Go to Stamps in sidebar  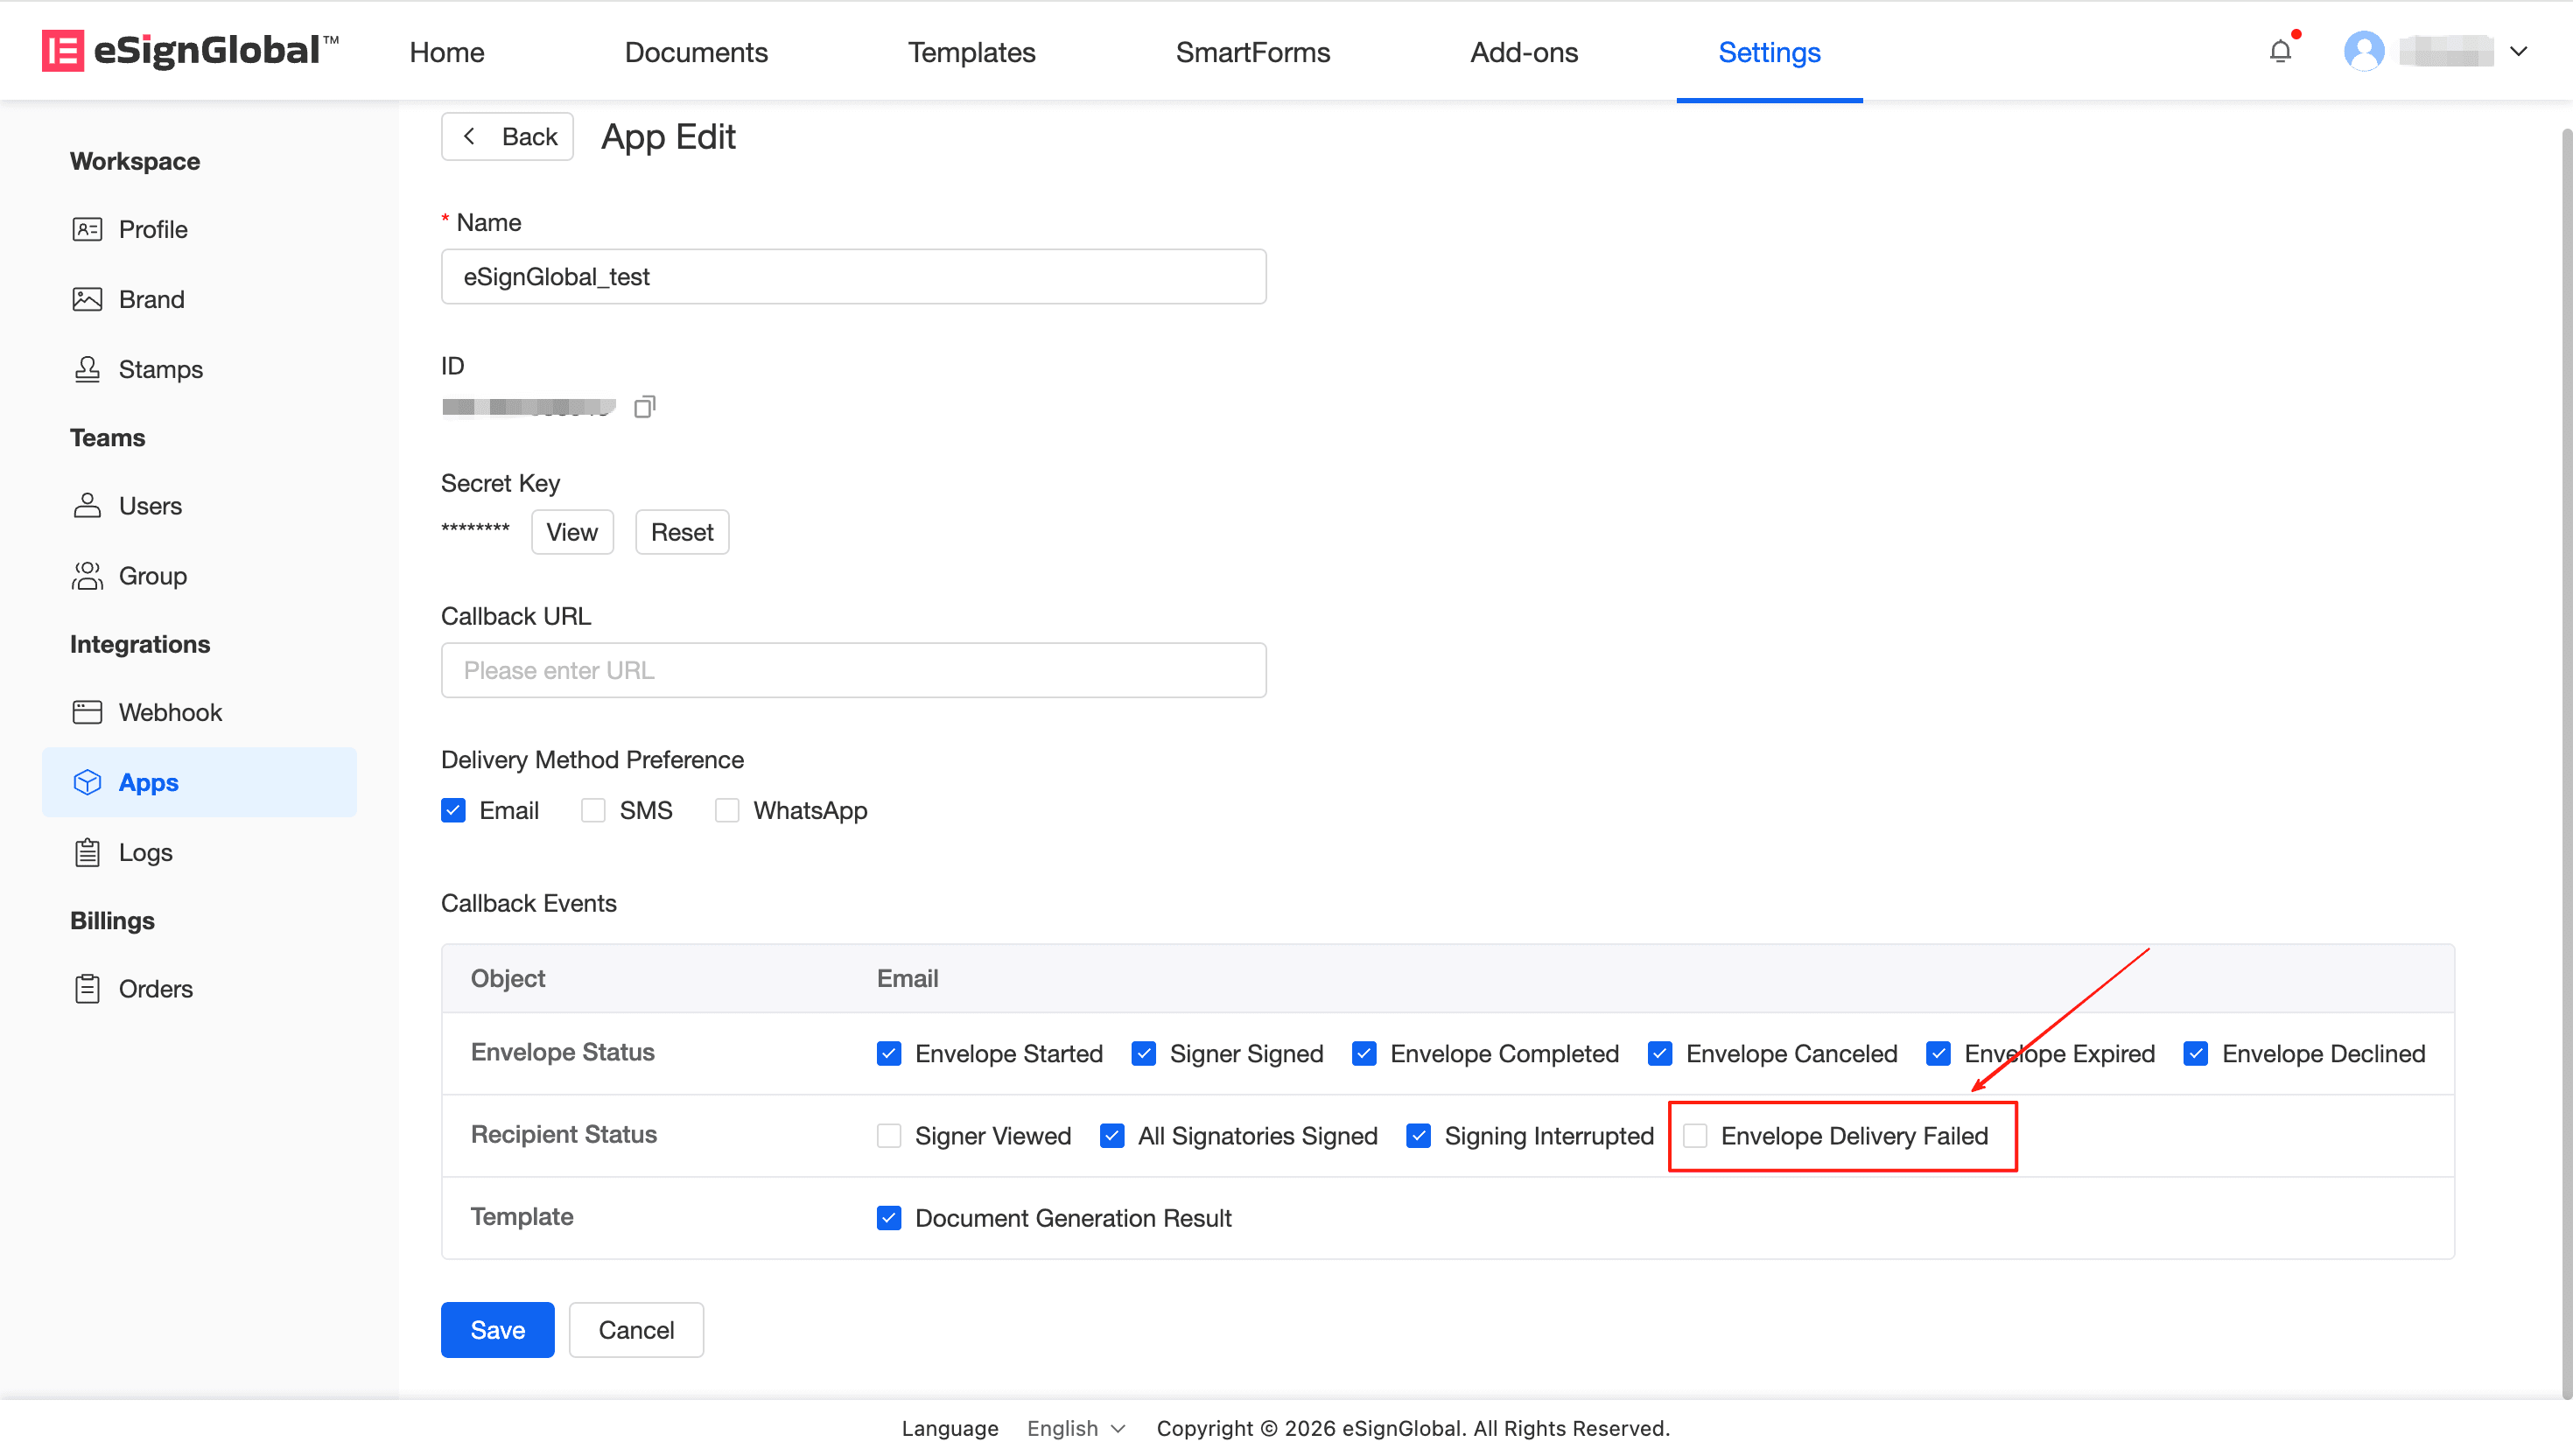tap(160, 369)
